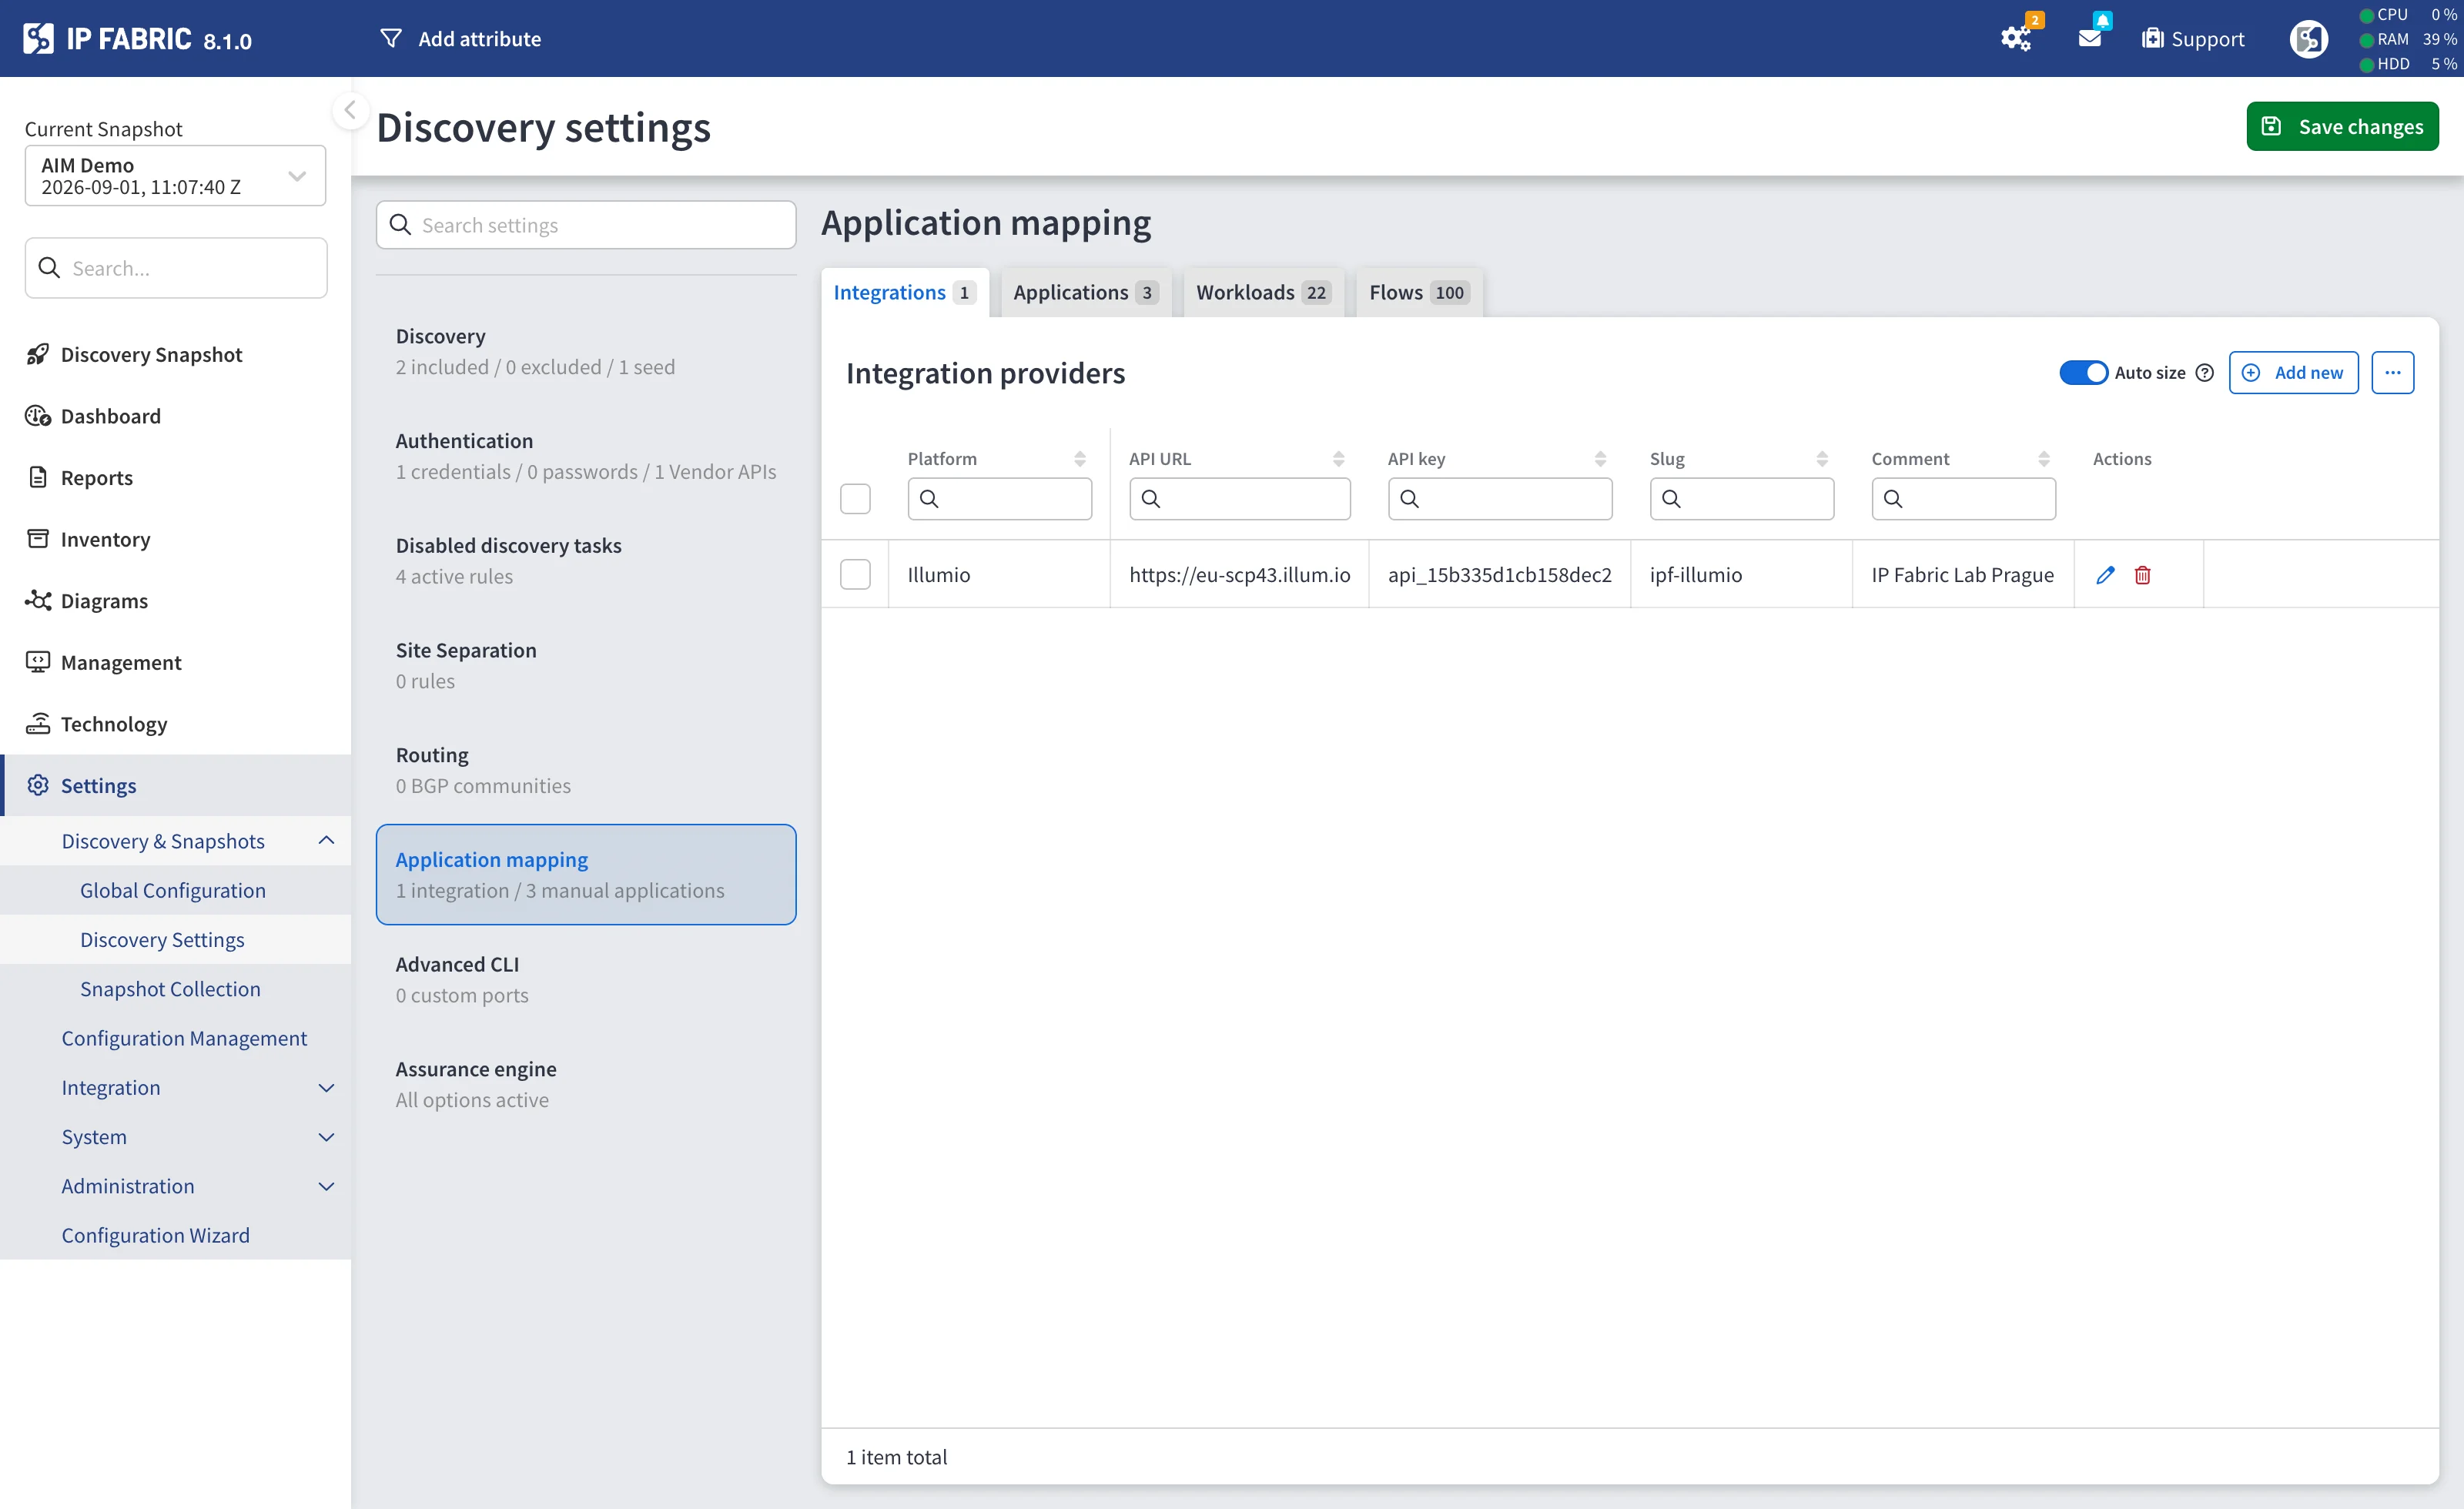
Task: Open the mail notifications icon
Action: [2090, 38]
